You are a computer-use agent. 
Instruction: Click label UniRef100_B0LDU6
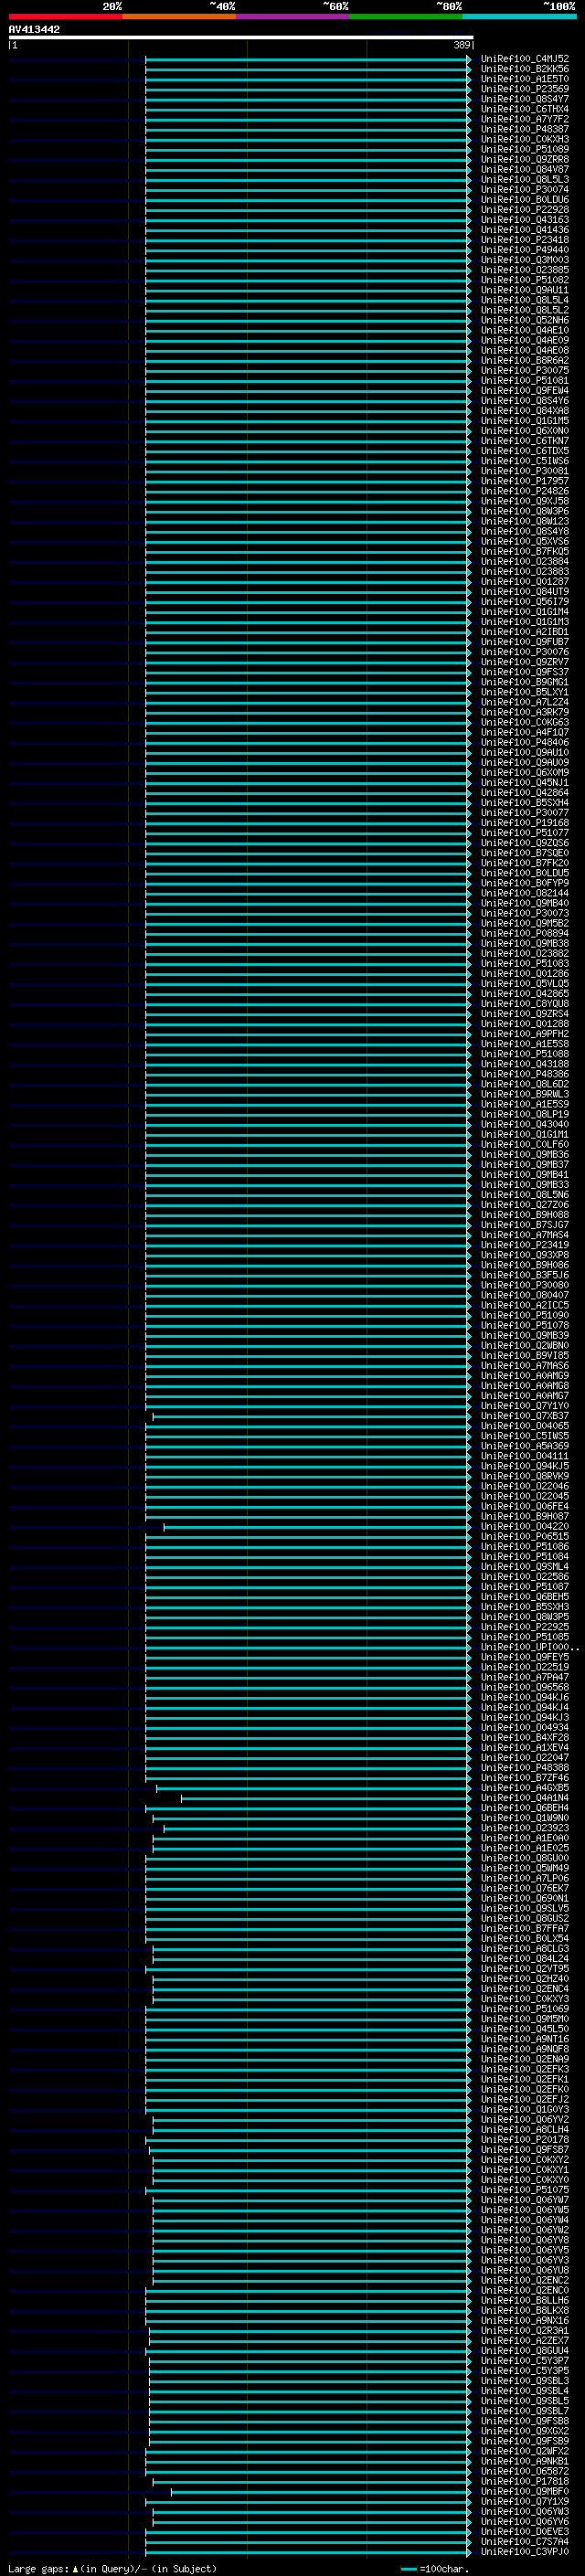point(524,200)
